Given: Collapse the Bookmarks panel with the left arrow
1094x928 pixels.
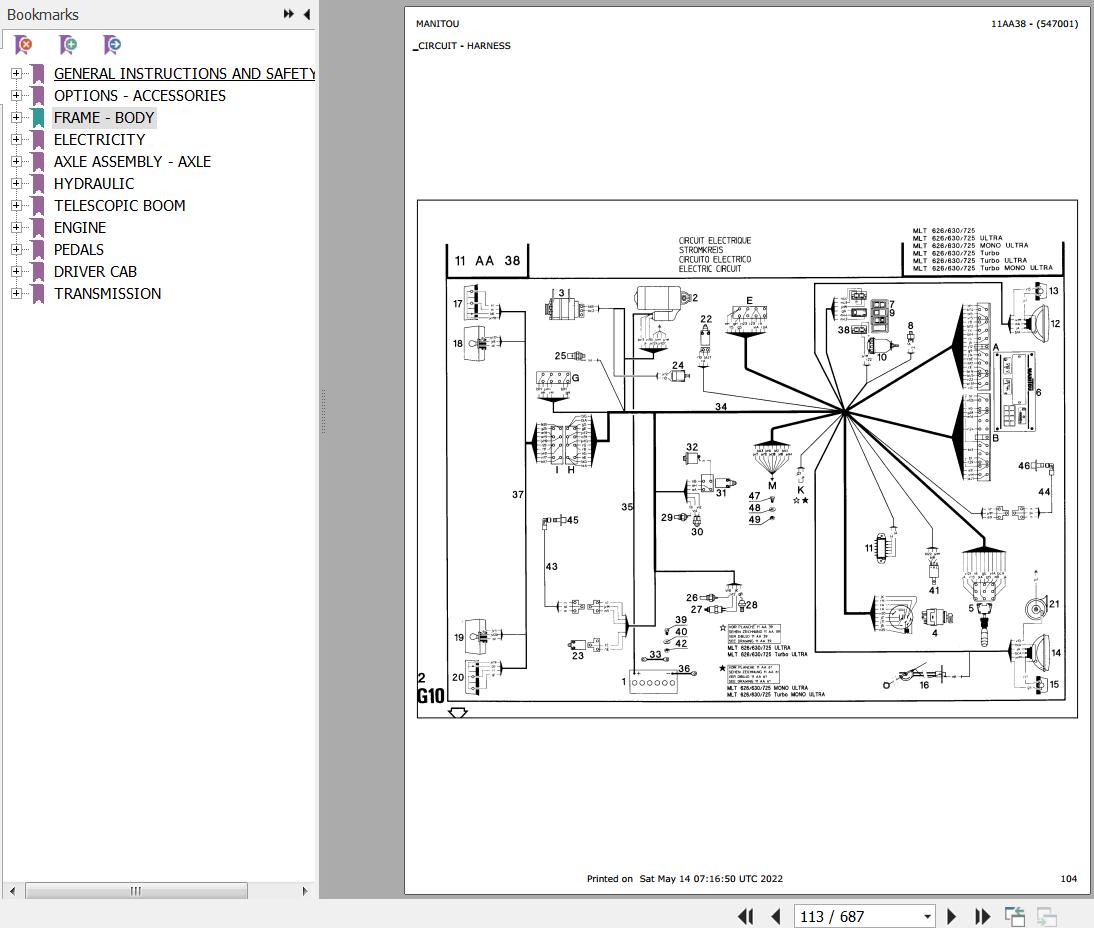Looking at the screenshot, I should click(x=306, y=14).
